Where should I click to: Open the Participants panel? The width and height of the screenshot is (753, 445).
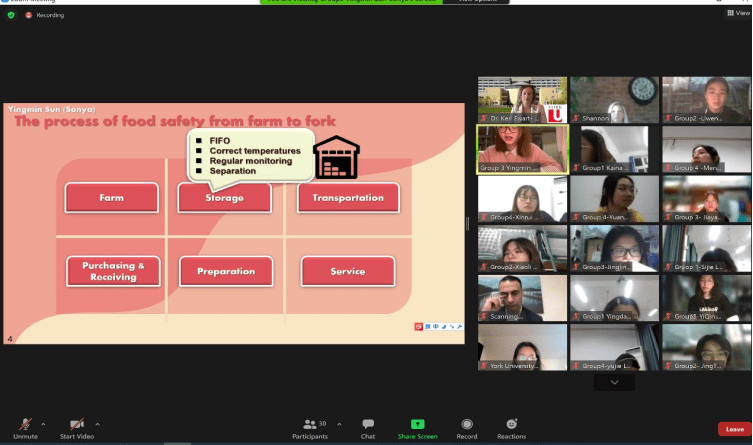310,424
